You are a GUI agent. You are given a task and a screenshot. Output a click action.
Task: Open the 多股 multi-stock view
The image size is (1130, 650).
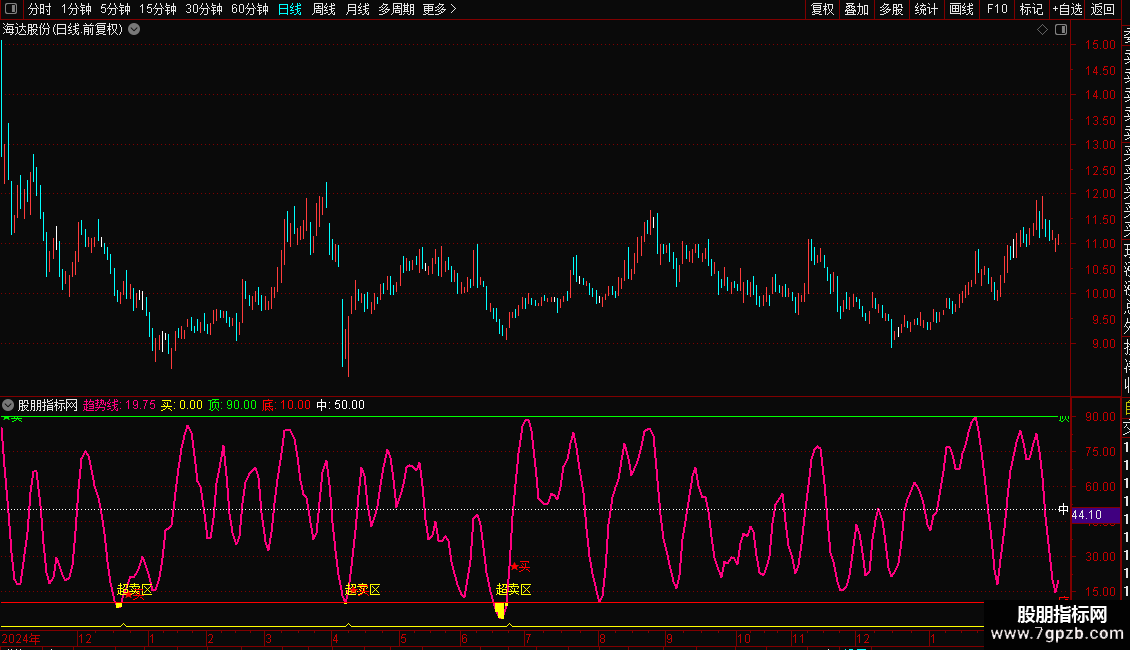click(x=891, y=9)
